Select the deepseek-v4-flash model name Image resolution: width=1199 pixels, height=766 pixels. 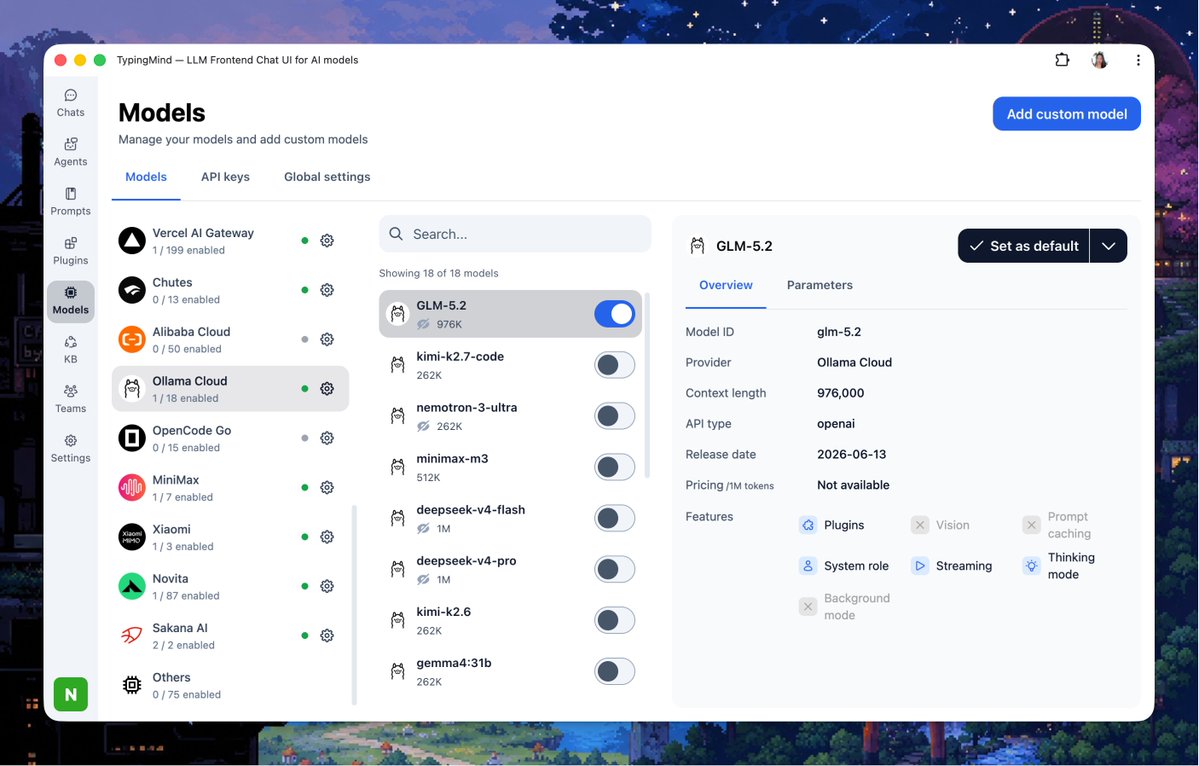[x=470, y=510]
